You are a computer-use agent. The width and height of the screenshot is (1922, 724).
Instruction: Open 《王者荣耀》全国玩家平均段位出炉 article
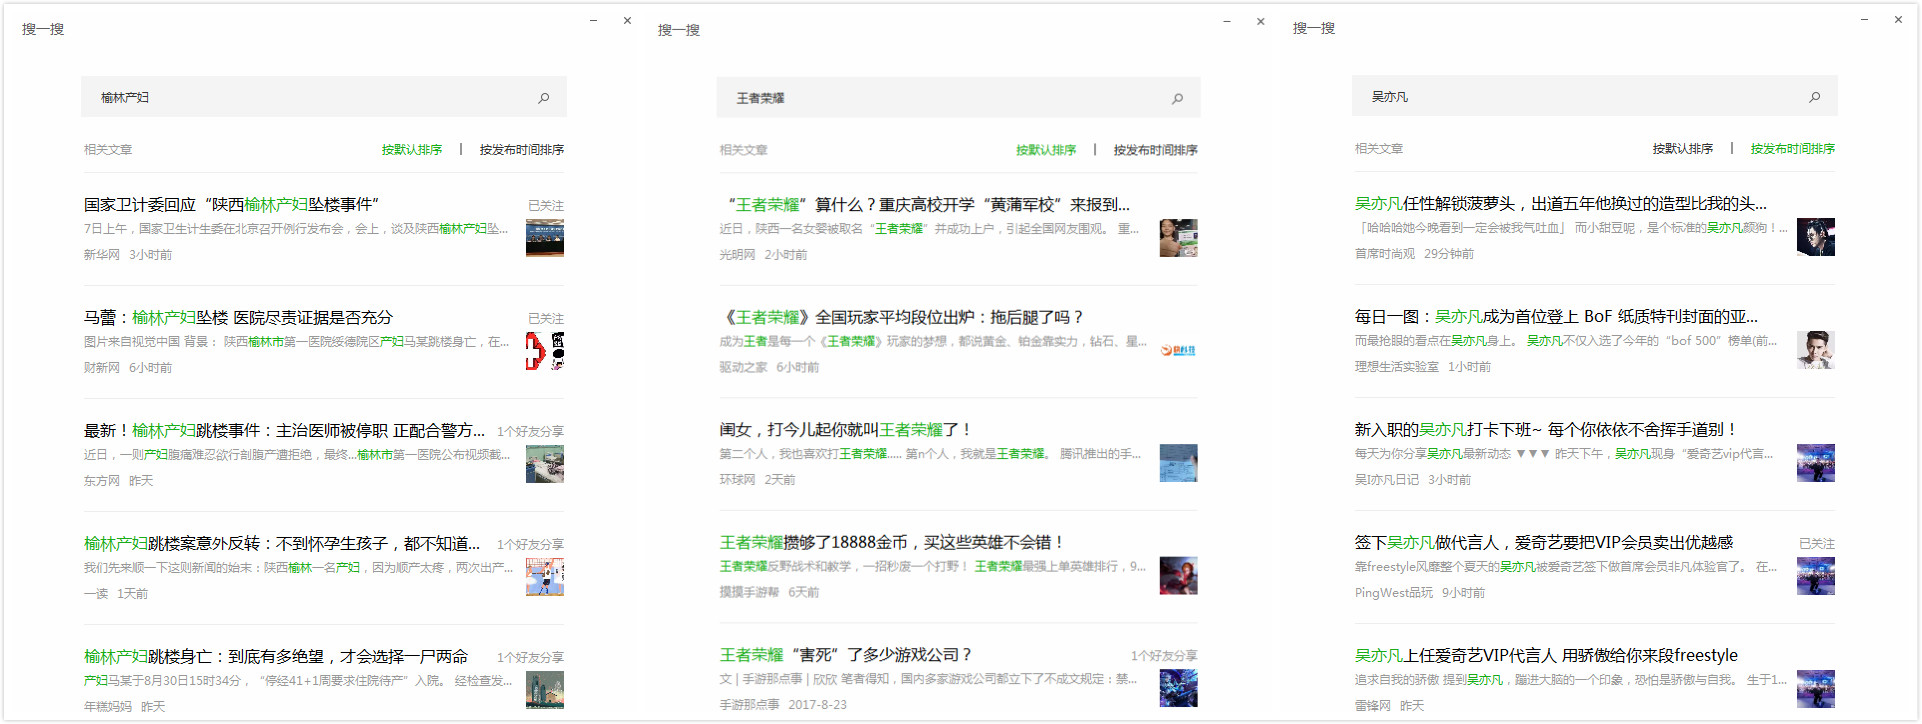click(x=902, y=318)
